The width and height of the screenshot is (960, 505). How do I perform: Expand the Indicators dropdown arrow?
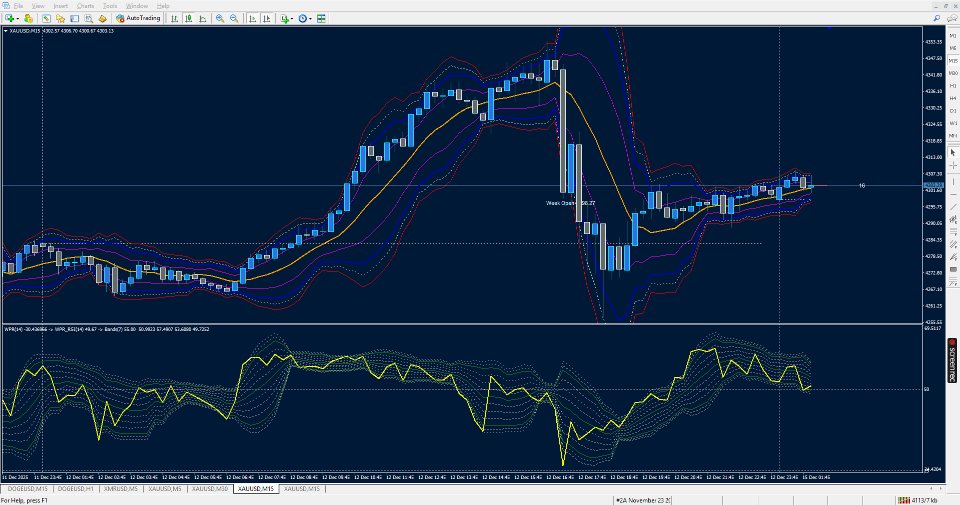[x=292, y=18]
